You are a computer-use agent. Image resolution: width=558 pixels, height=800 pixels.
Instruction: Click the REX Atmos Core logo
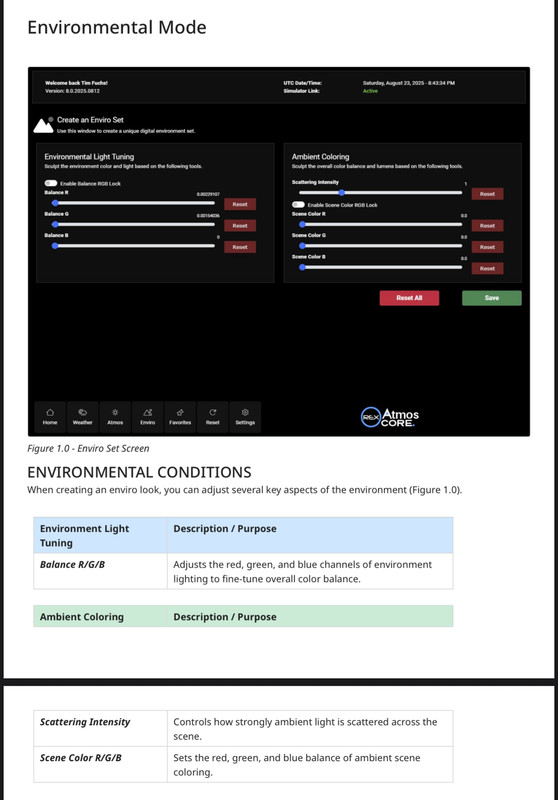coord(390,417)
